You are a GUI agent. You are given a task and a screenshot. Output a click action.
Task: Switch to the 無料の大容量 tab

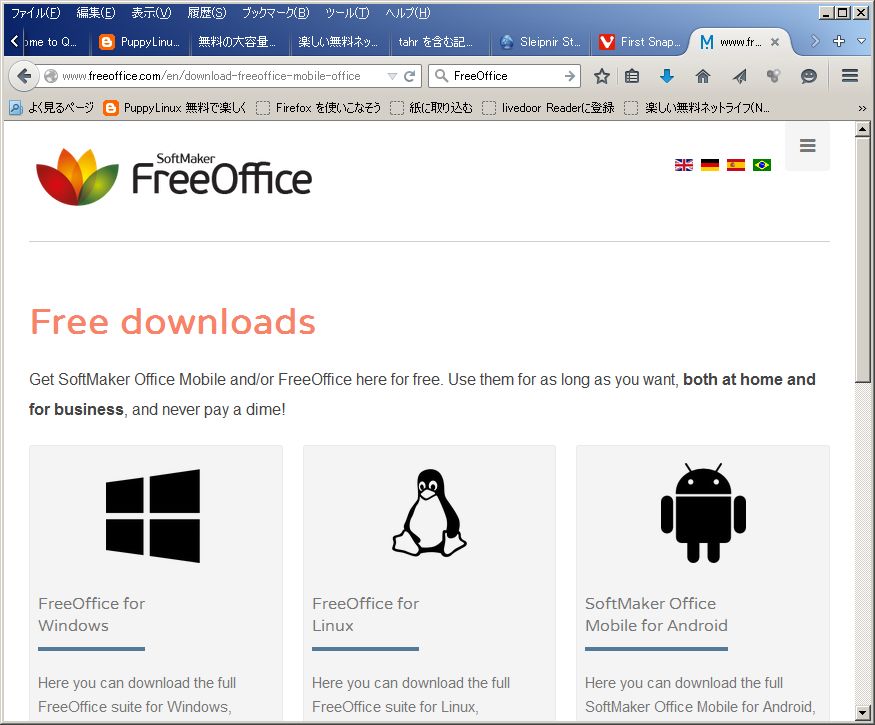(x=239, y=42)
